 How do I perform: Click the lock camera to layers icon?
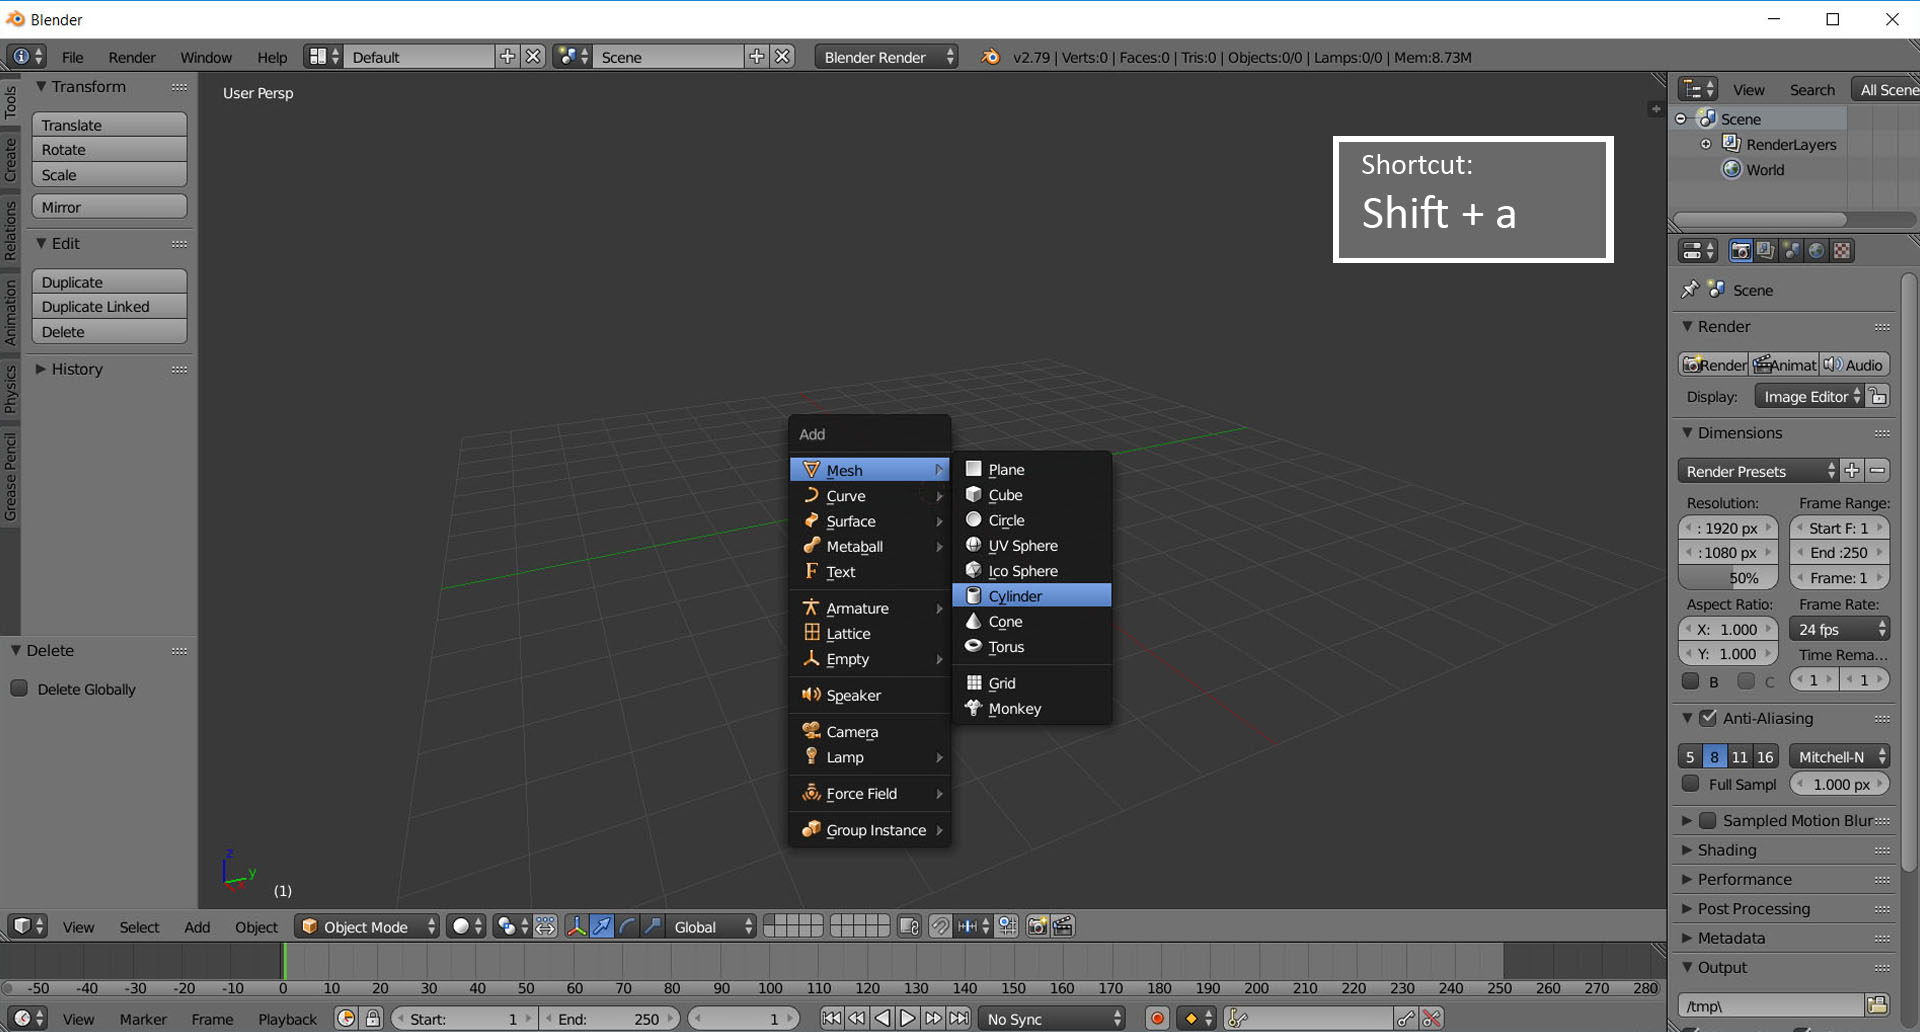pyautogui.click(x=909, y=927)
